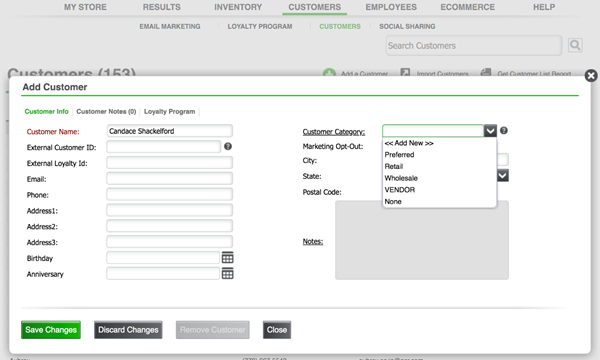Click the Customer Name field
This screenshot has width=600, height=360.
pyautogui.click(x=170, y=131)
